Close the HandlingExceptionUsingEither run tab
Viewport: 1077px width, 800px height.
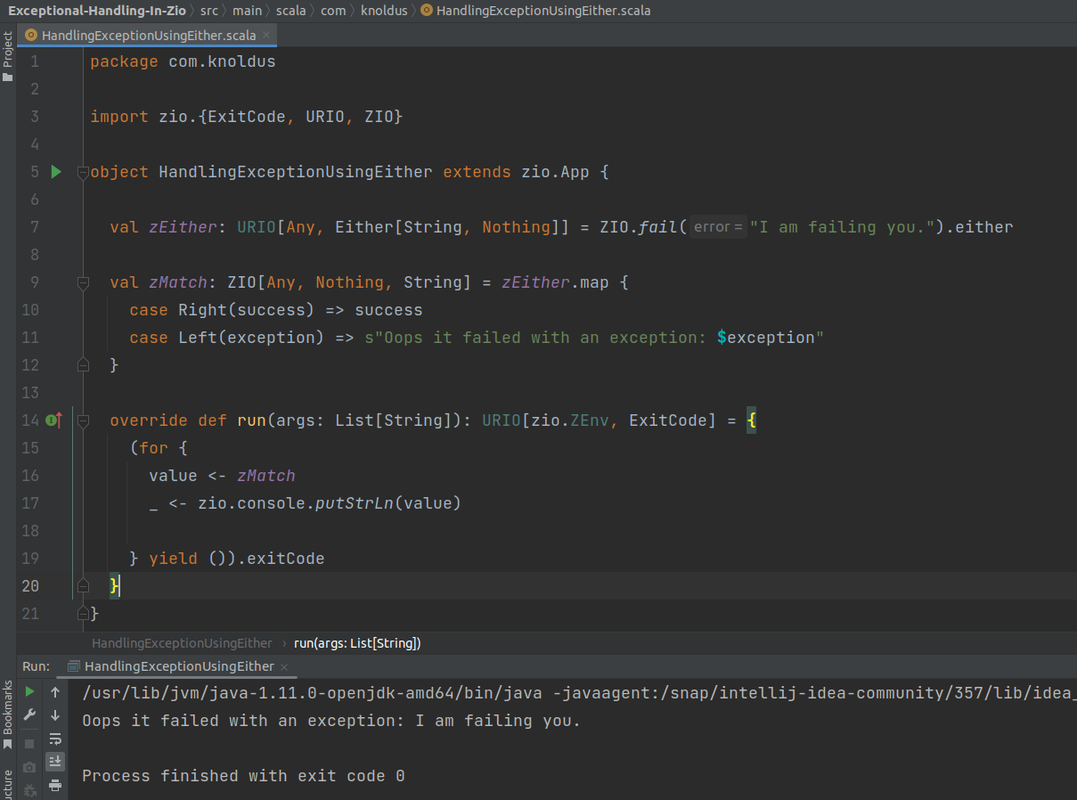click(284, 667)
